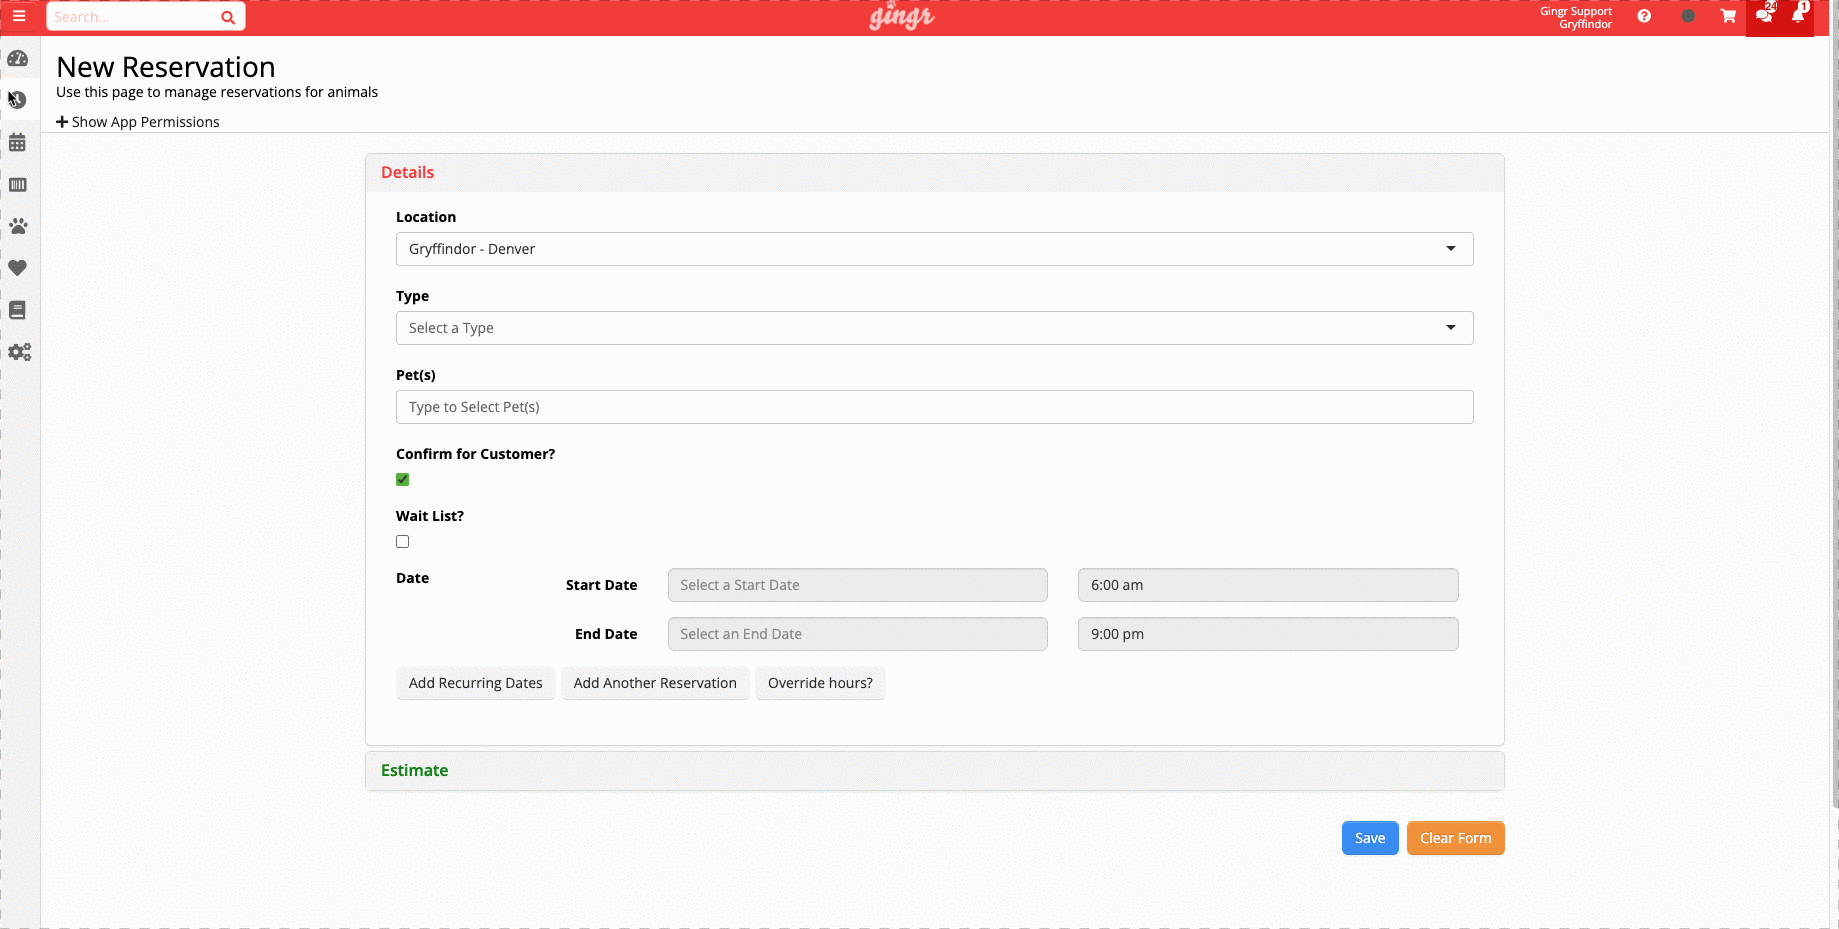Click the New Reservation heading
1839x929 pixels.
[166, 67]
